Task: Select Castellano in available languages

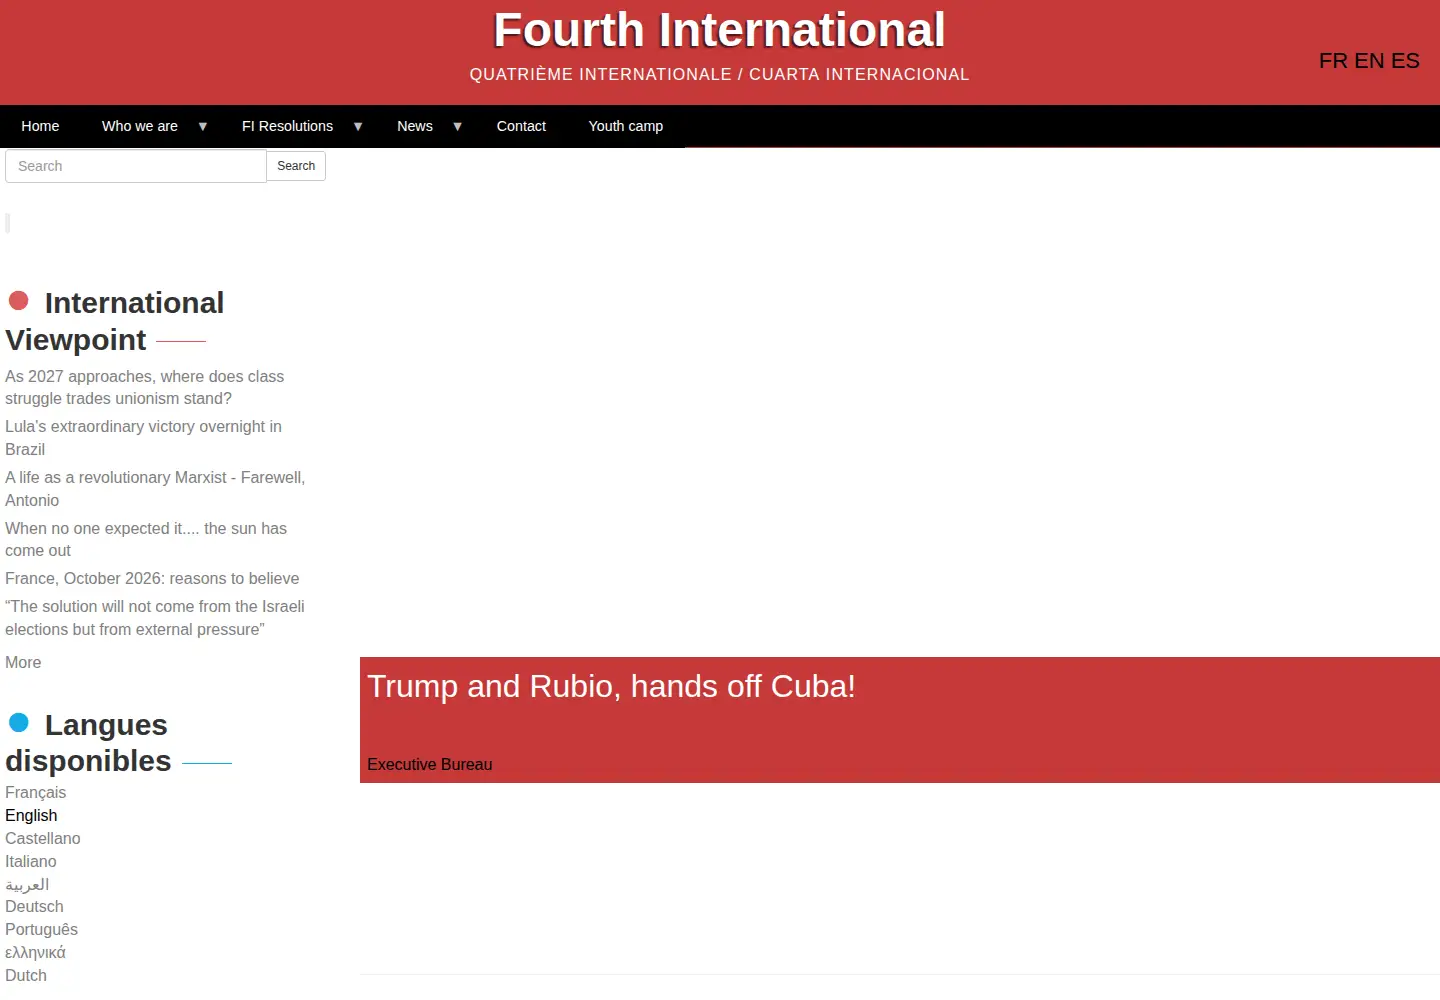Action: [43, 838]
